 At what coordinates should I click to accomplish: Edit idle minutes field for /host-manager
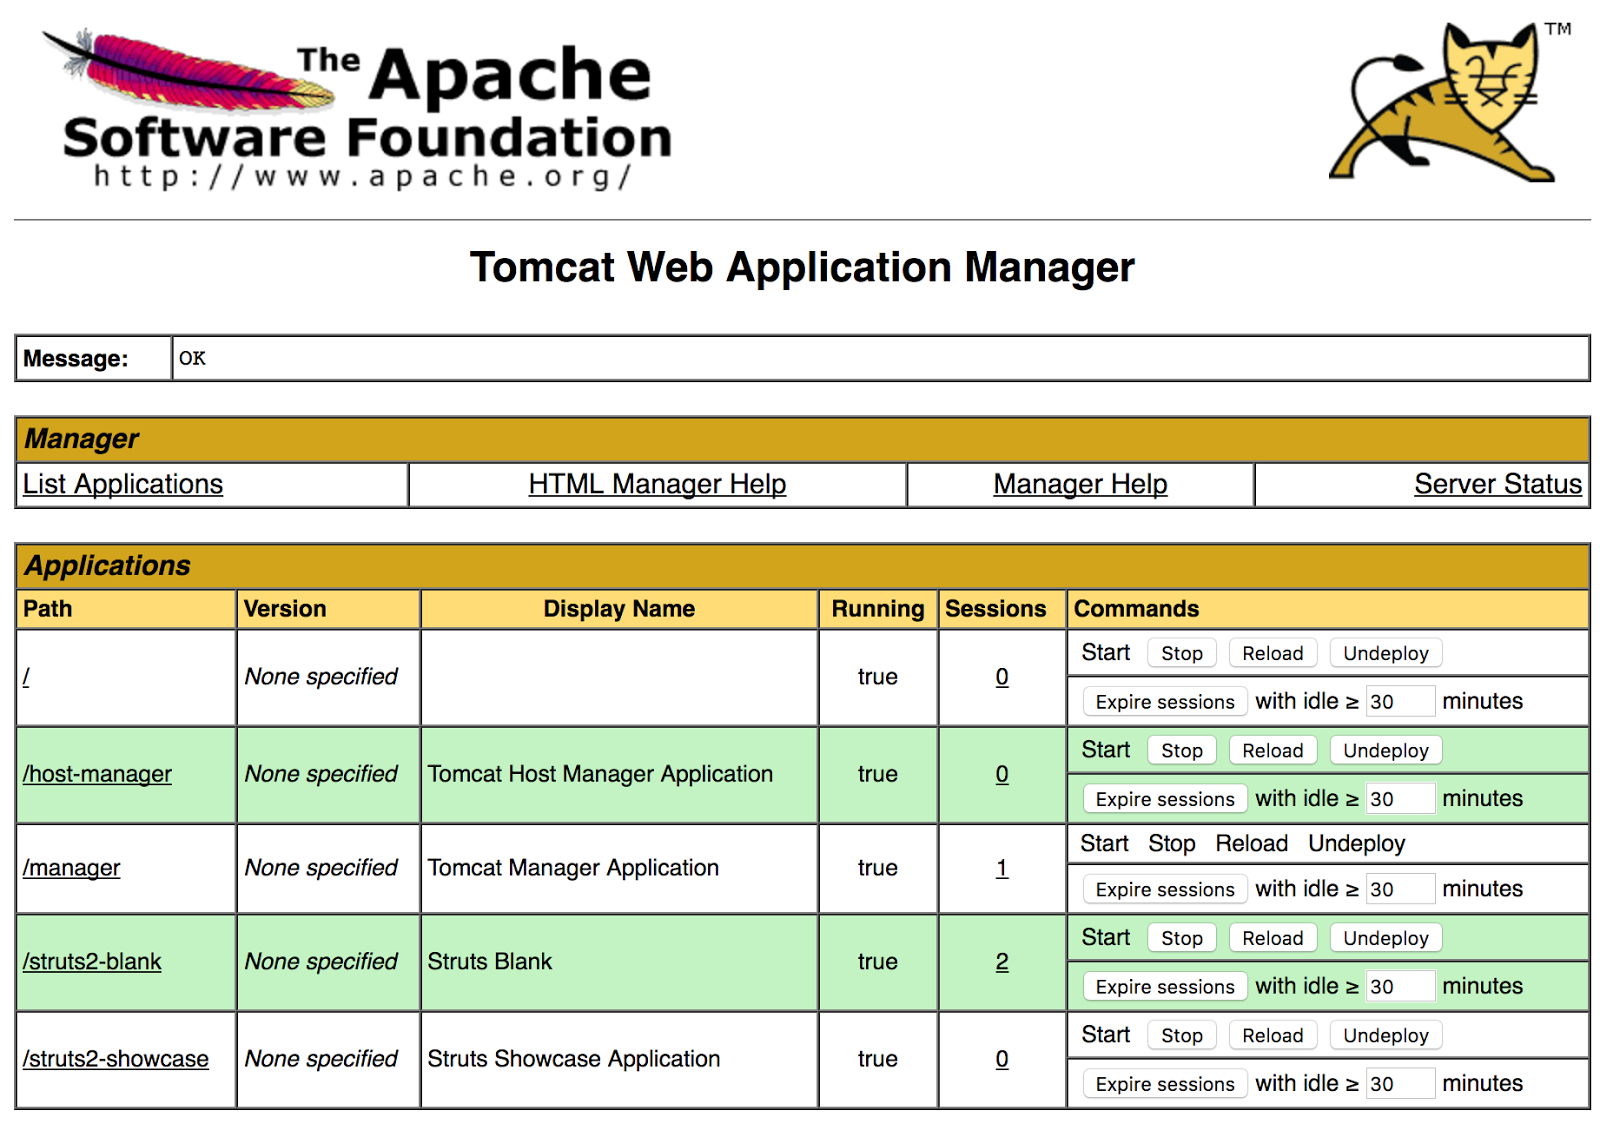pos(1401,799)
